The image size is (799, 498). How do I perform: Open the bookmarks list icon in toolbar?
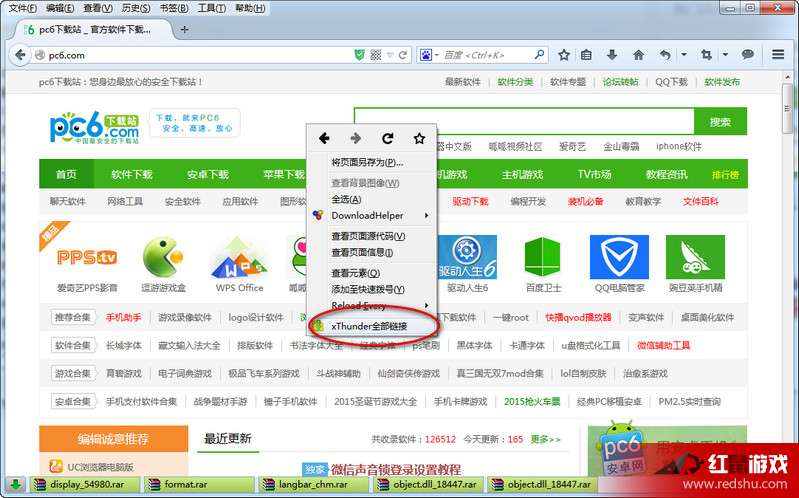[x=587, y=55]
